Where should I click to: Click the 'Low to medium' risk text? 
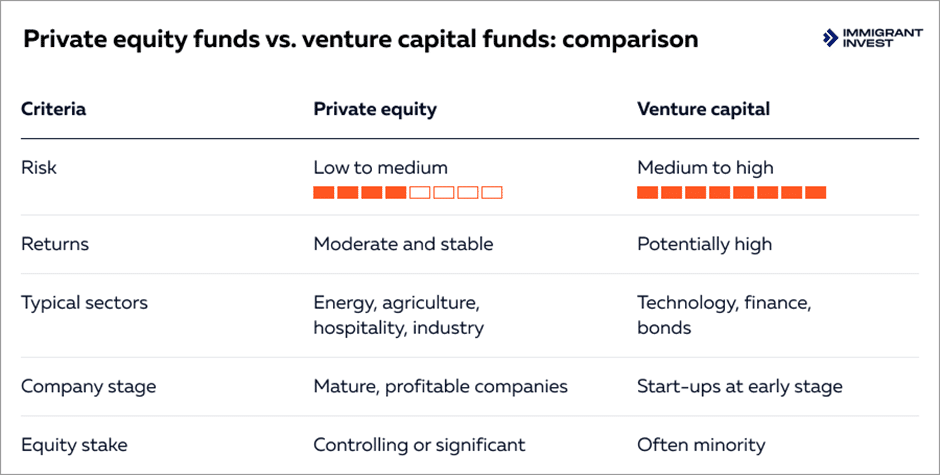tap(380, 167)
